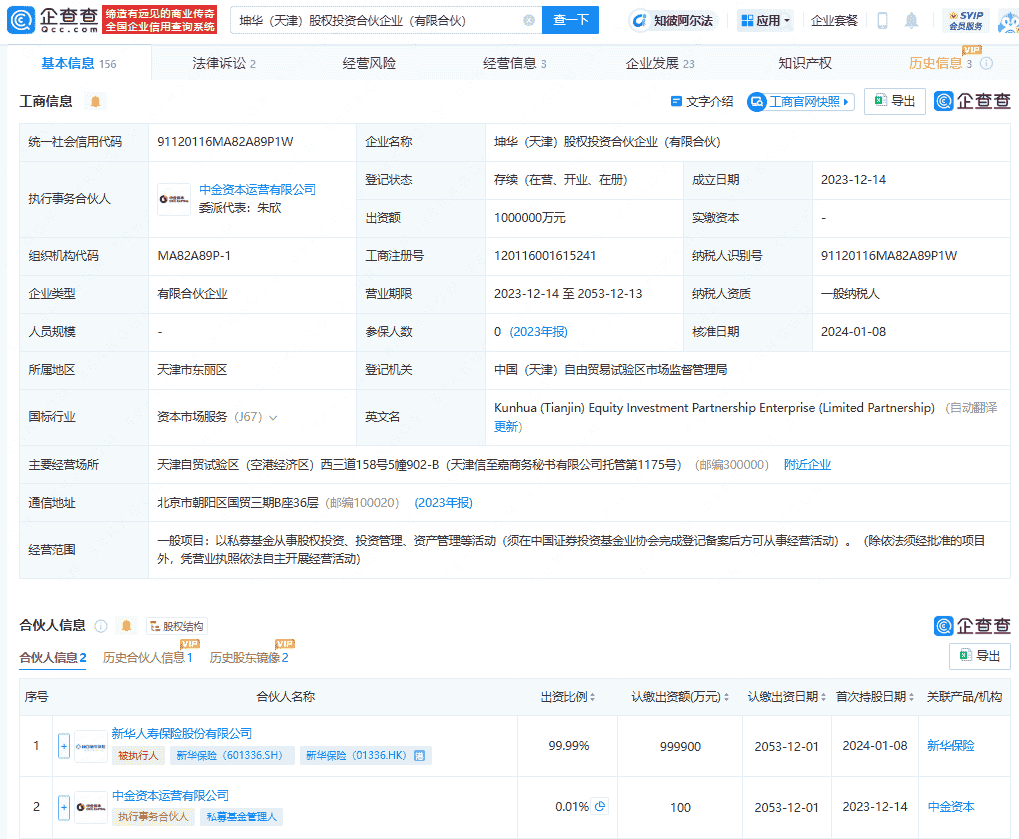Image resolution: width=1019 pixels, height=839 pixels.
Task: Switch to the 法律诉讼 tab
Action: [x=224, y=63]
